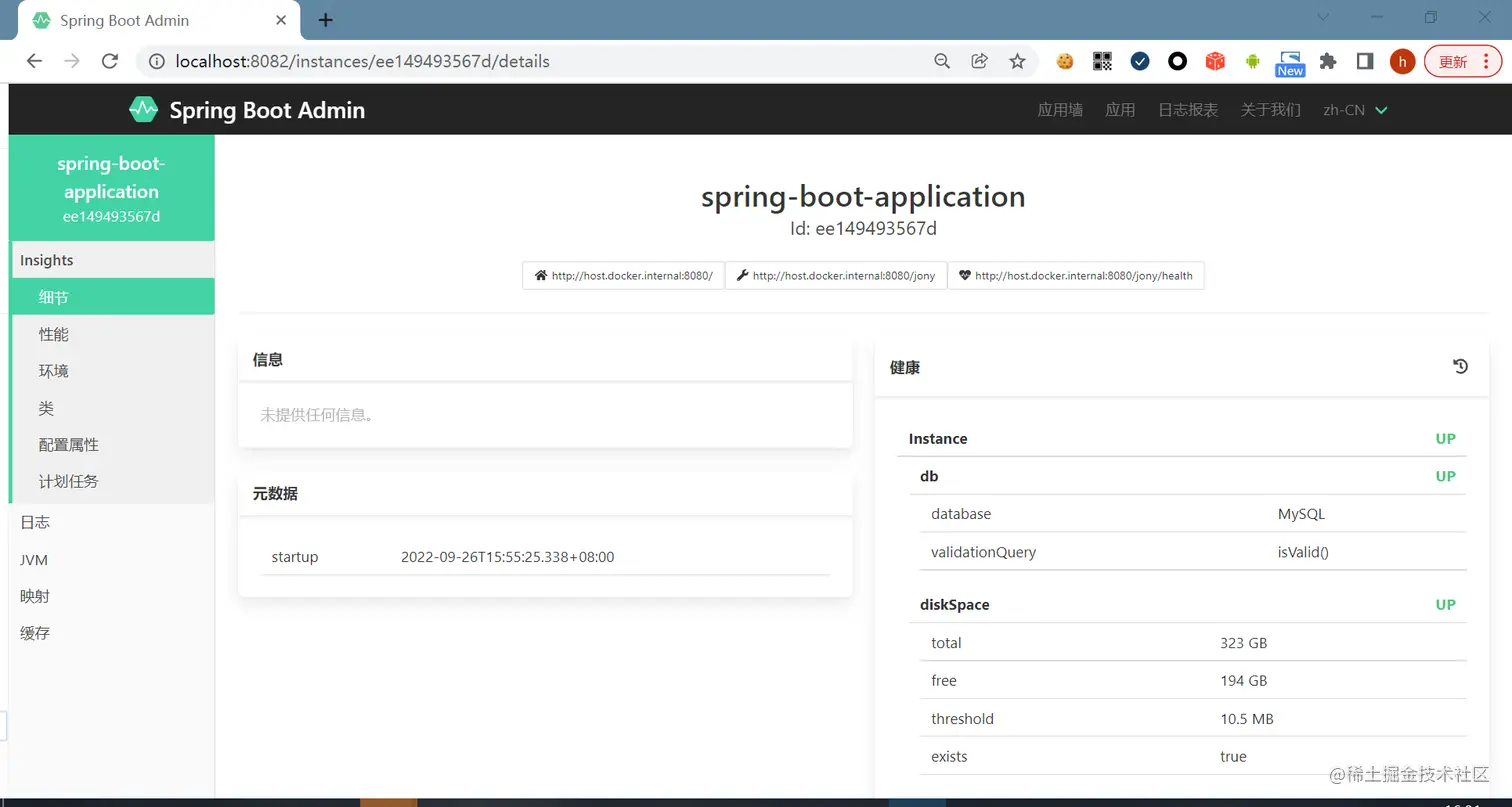Open 应用 in the top navigation
Screen dimensions: 1512x807
click(1120, 110)
